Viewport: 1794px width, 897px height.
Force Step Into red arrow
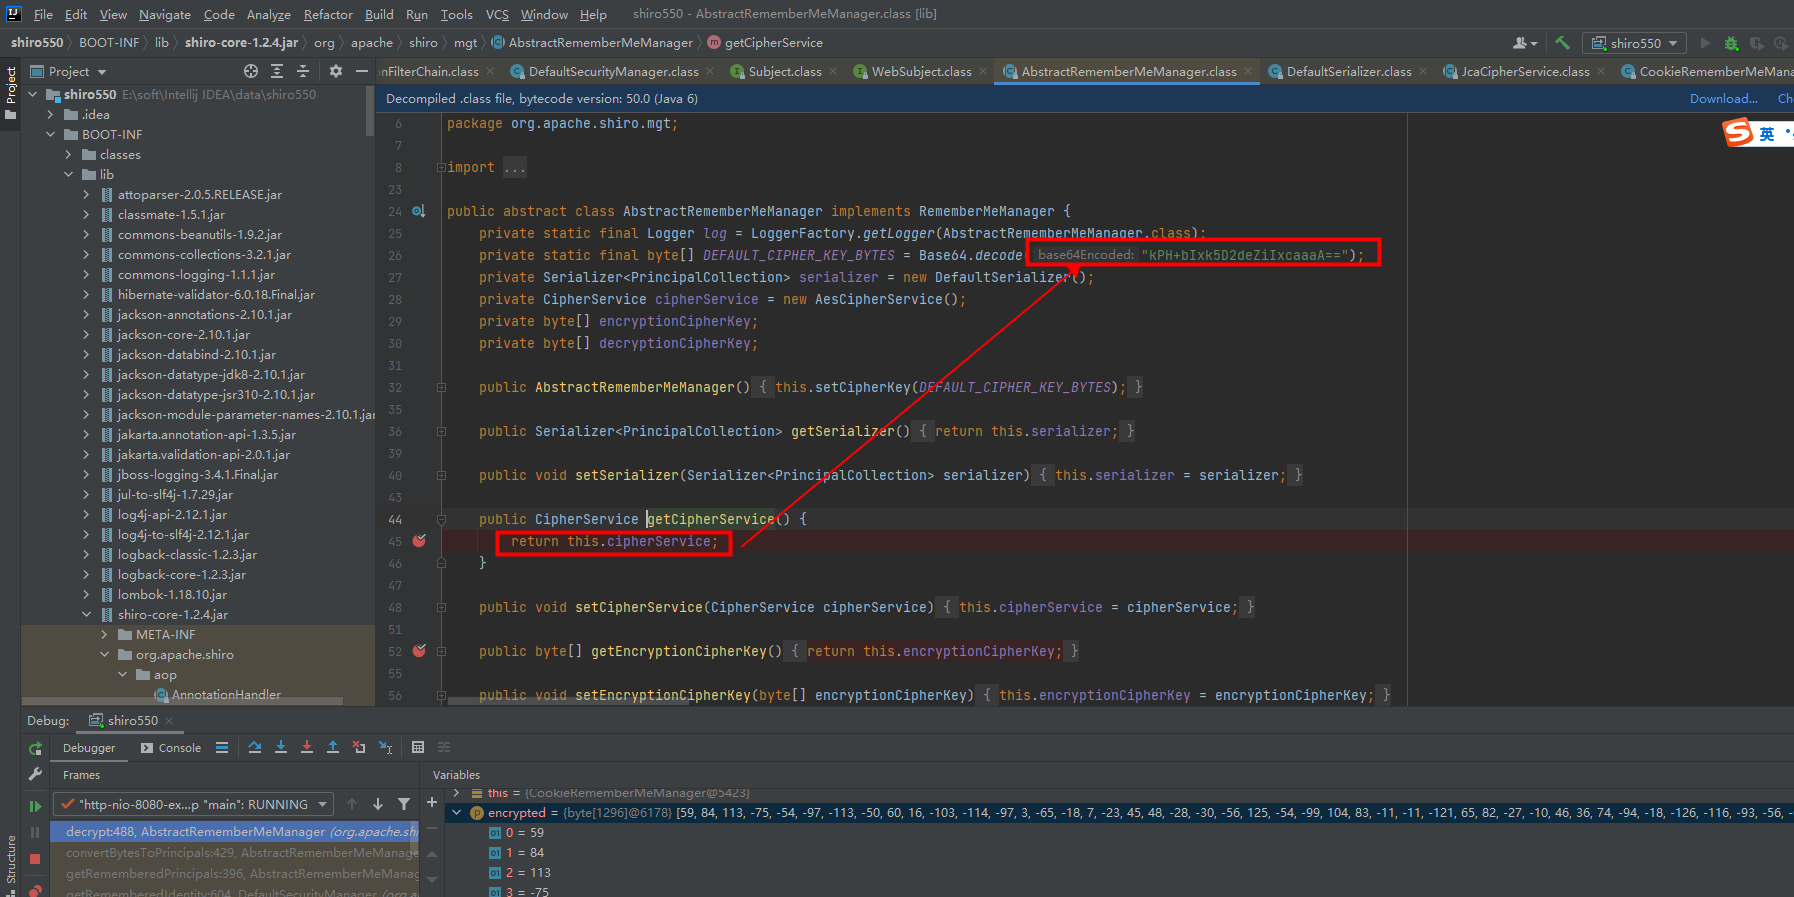[307, 747]
